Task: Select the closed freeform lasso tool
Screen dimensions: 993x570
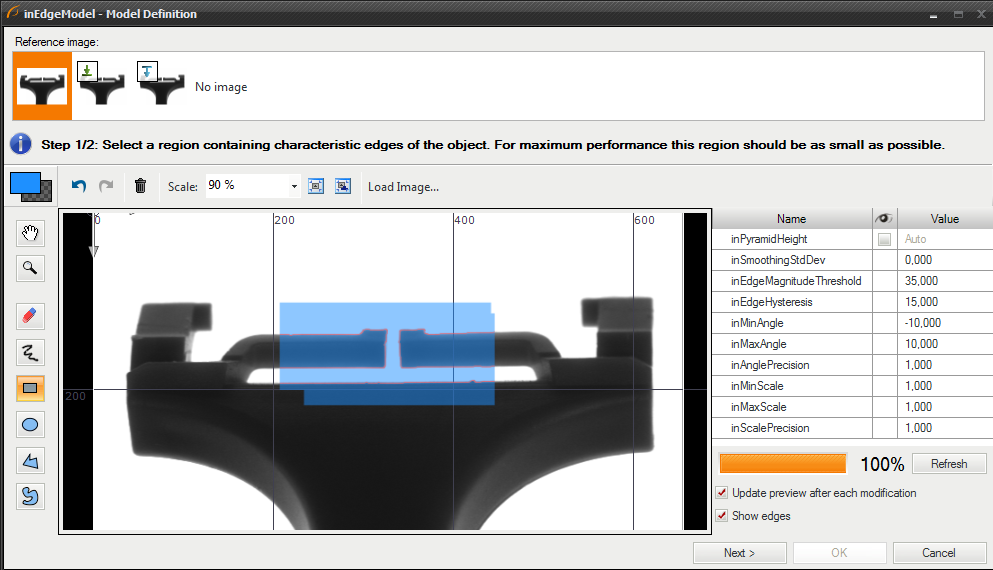Action: click(31, 496)
